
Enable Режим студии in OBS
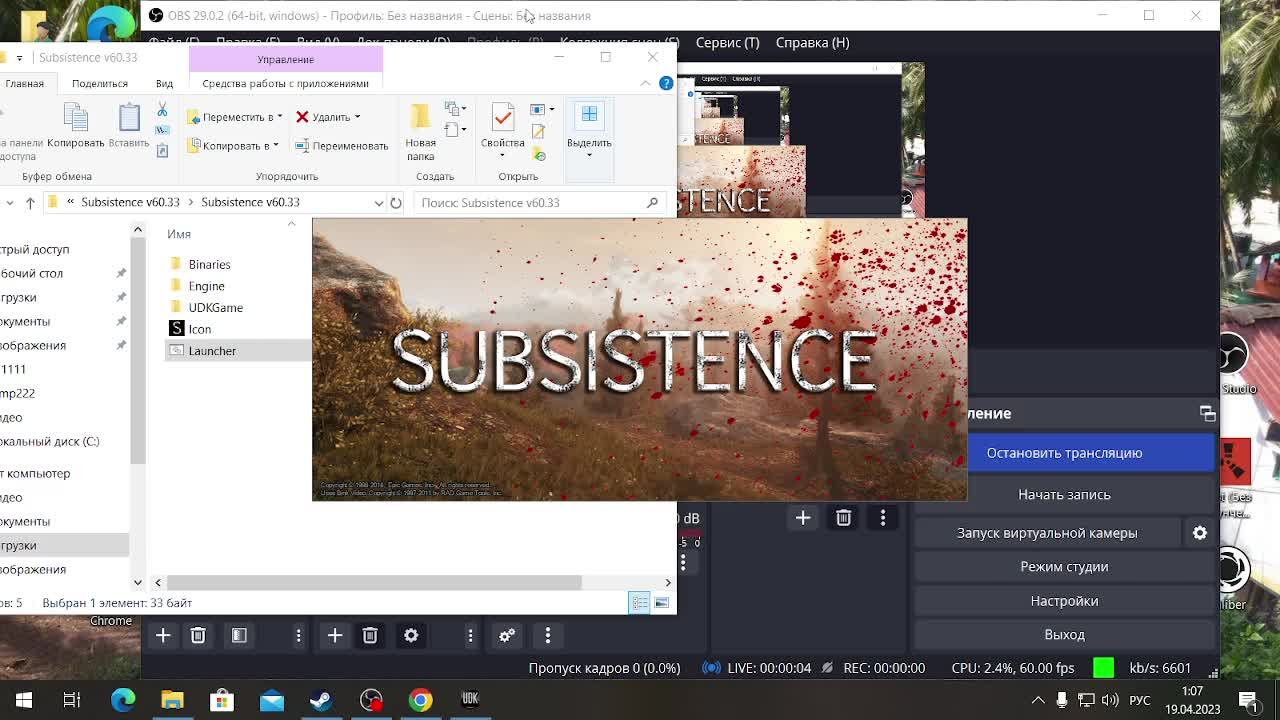pyautogui.click(x=1064, y=566)
